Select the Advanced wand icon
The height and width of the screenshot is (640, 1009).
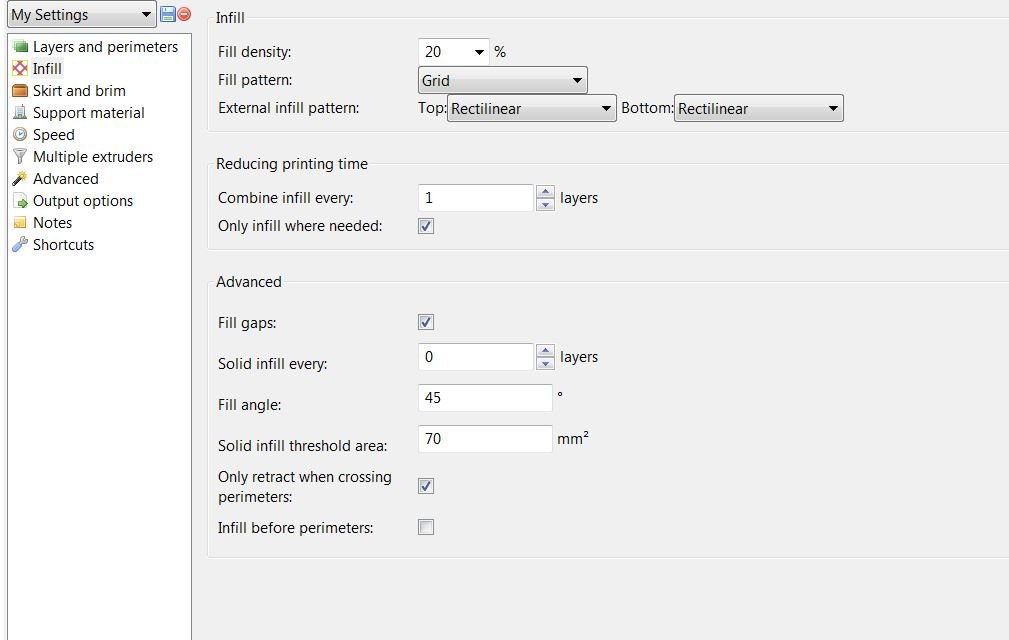tap(20, 178)
